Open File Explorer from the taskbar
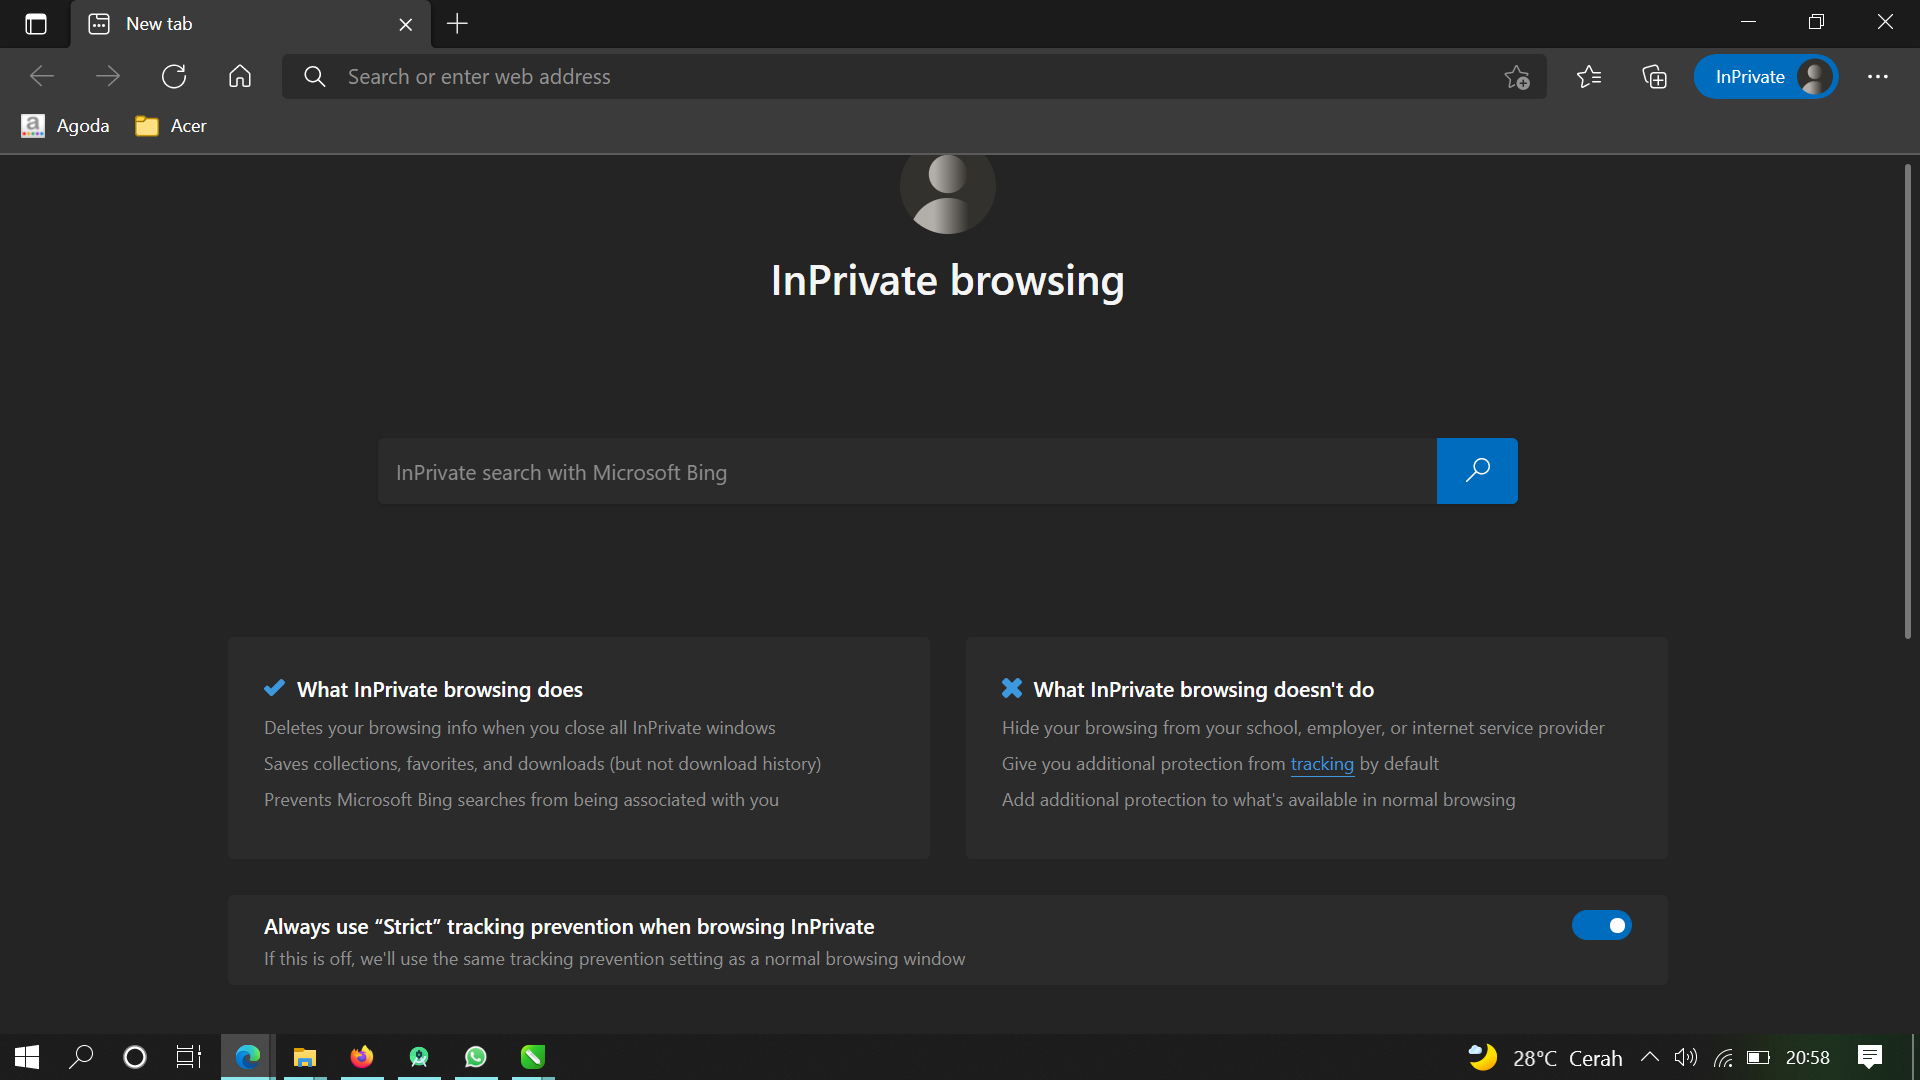This screenshot has width=1920, height=1080. click(304, 1057)
